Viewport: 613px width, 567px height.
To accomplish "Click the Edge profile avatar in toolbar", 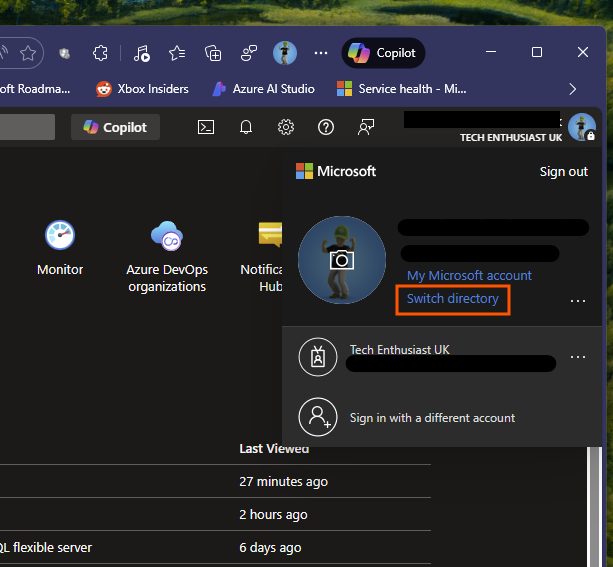I will tap(285, 53).
